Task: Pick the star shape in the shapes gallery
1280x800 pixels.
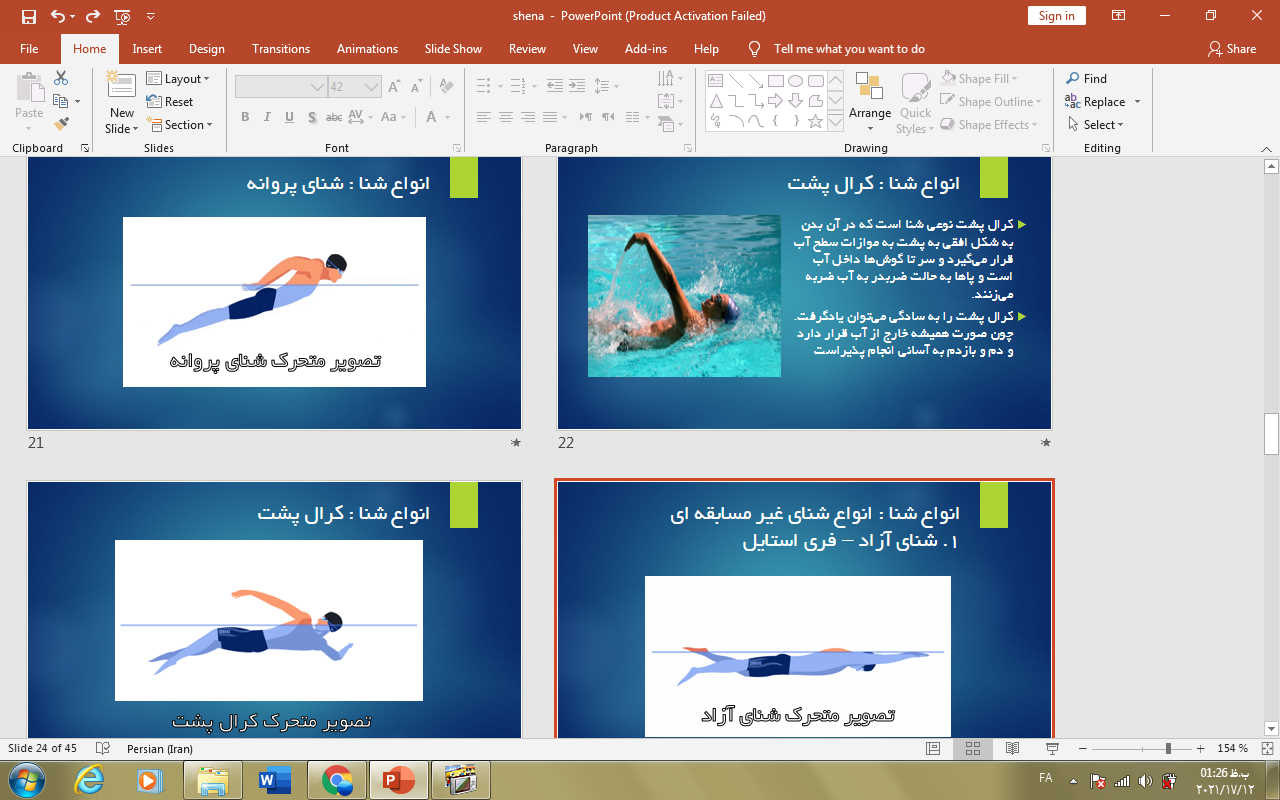Action: [x=815, y=122]
